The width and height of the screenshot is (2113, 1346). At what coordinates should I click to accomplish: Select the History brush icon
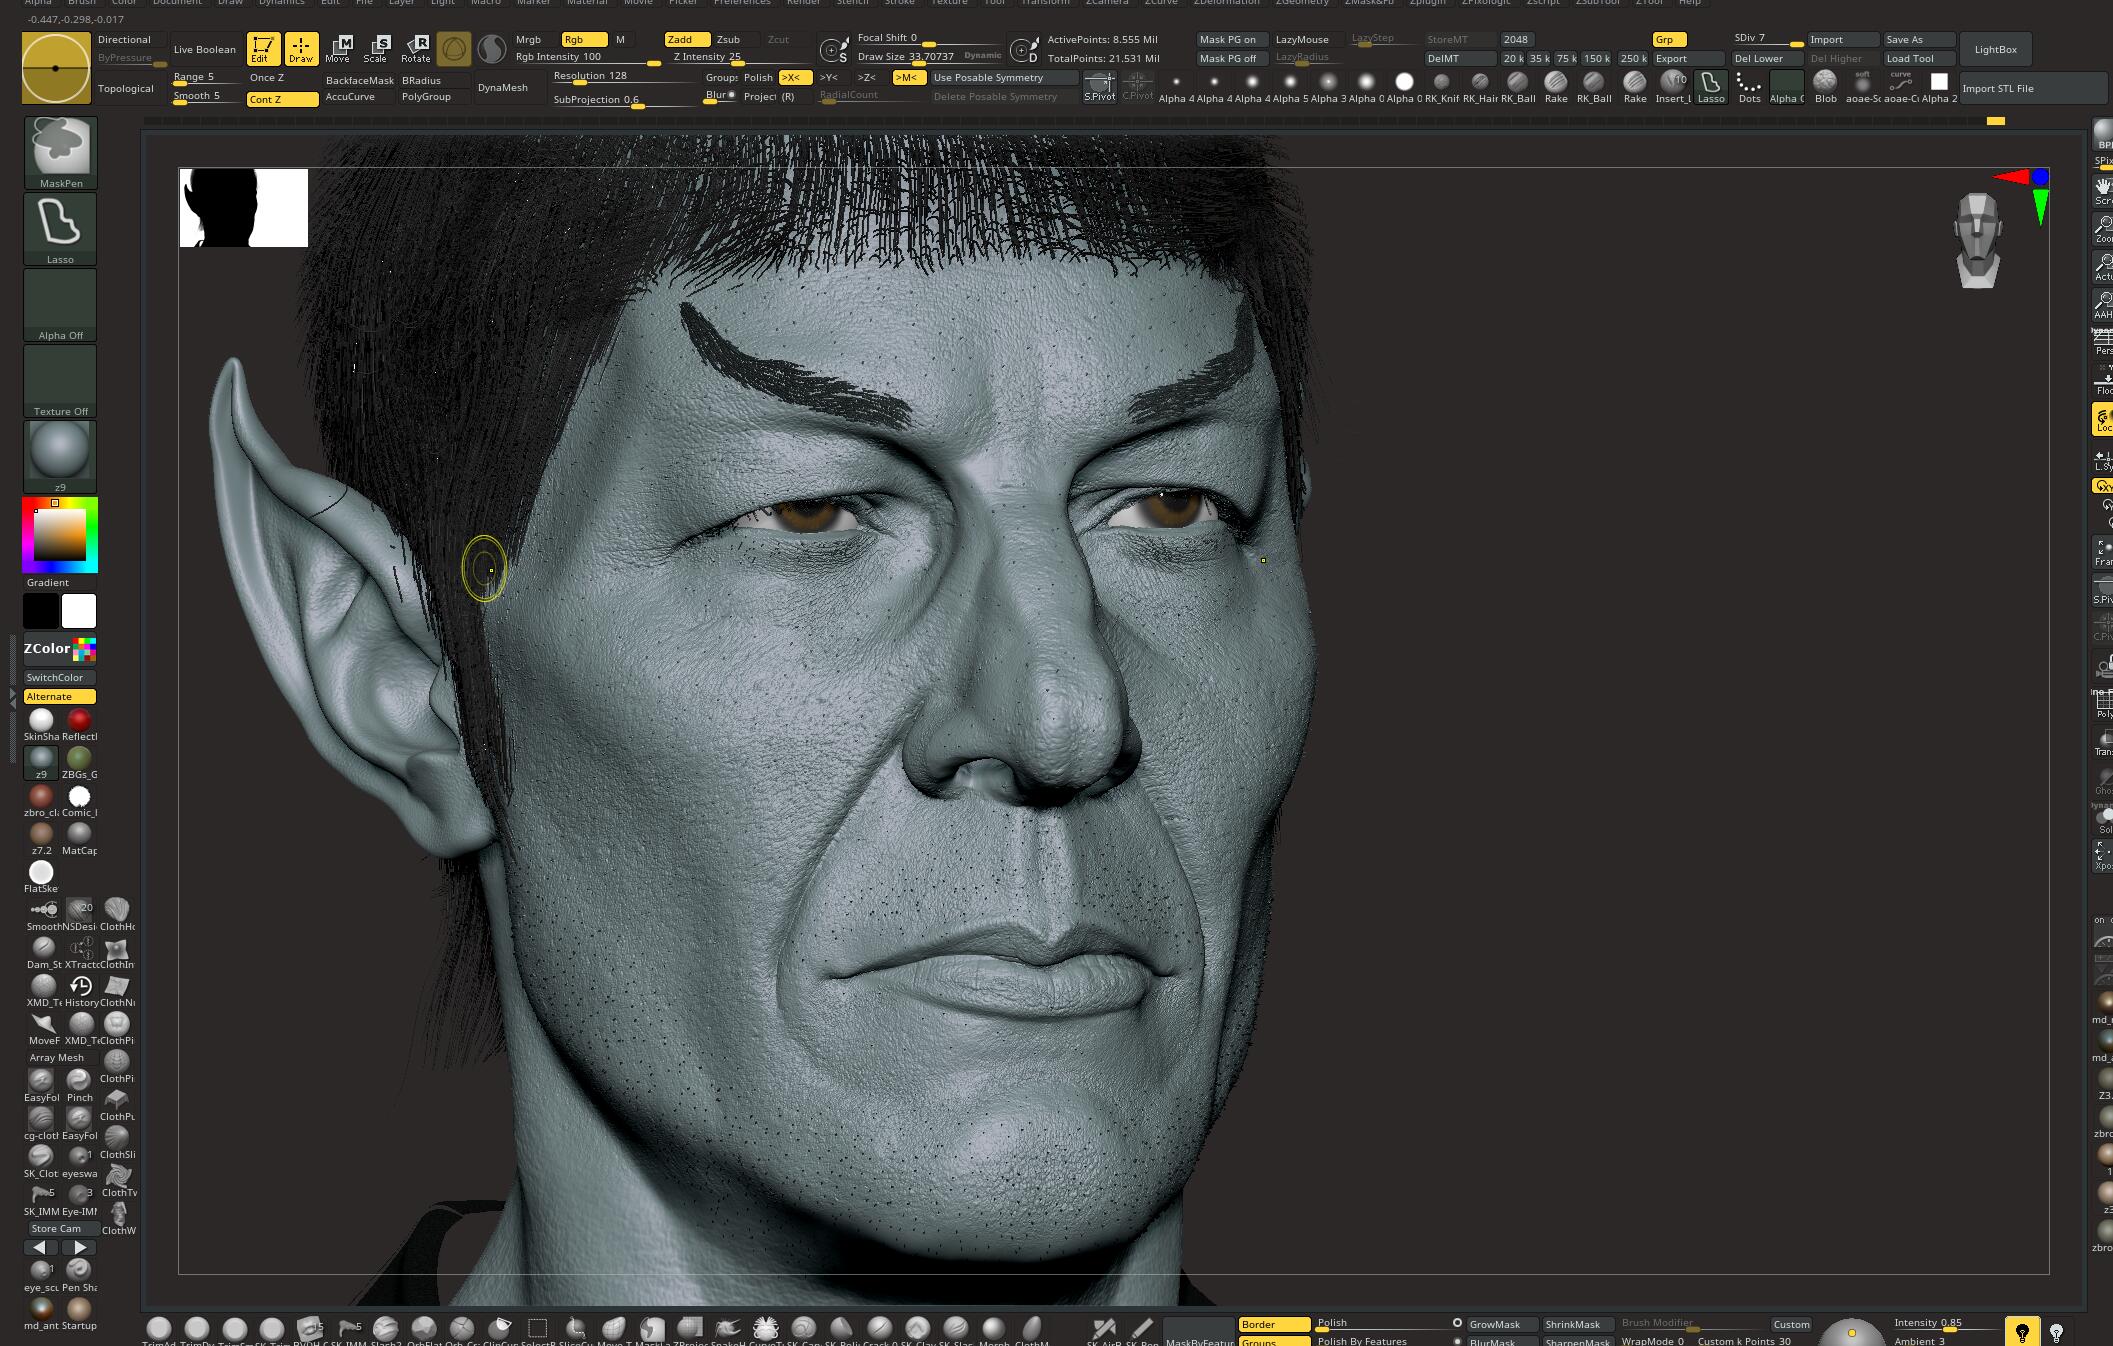80,990
